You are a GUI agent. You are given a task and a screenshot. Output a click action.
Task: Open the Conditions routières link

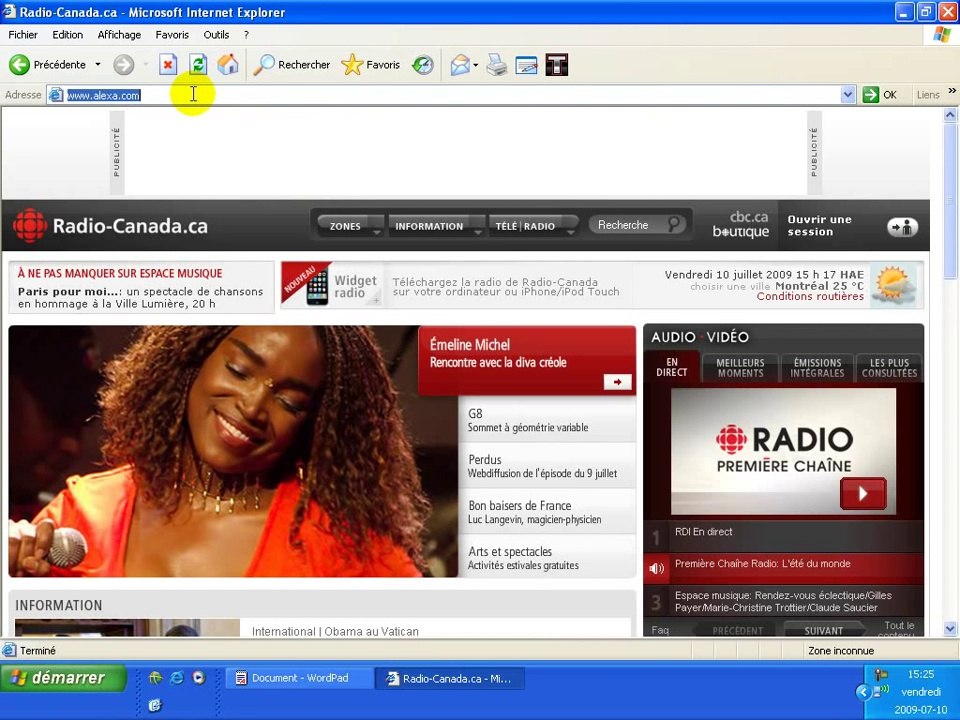click(810, 296)
